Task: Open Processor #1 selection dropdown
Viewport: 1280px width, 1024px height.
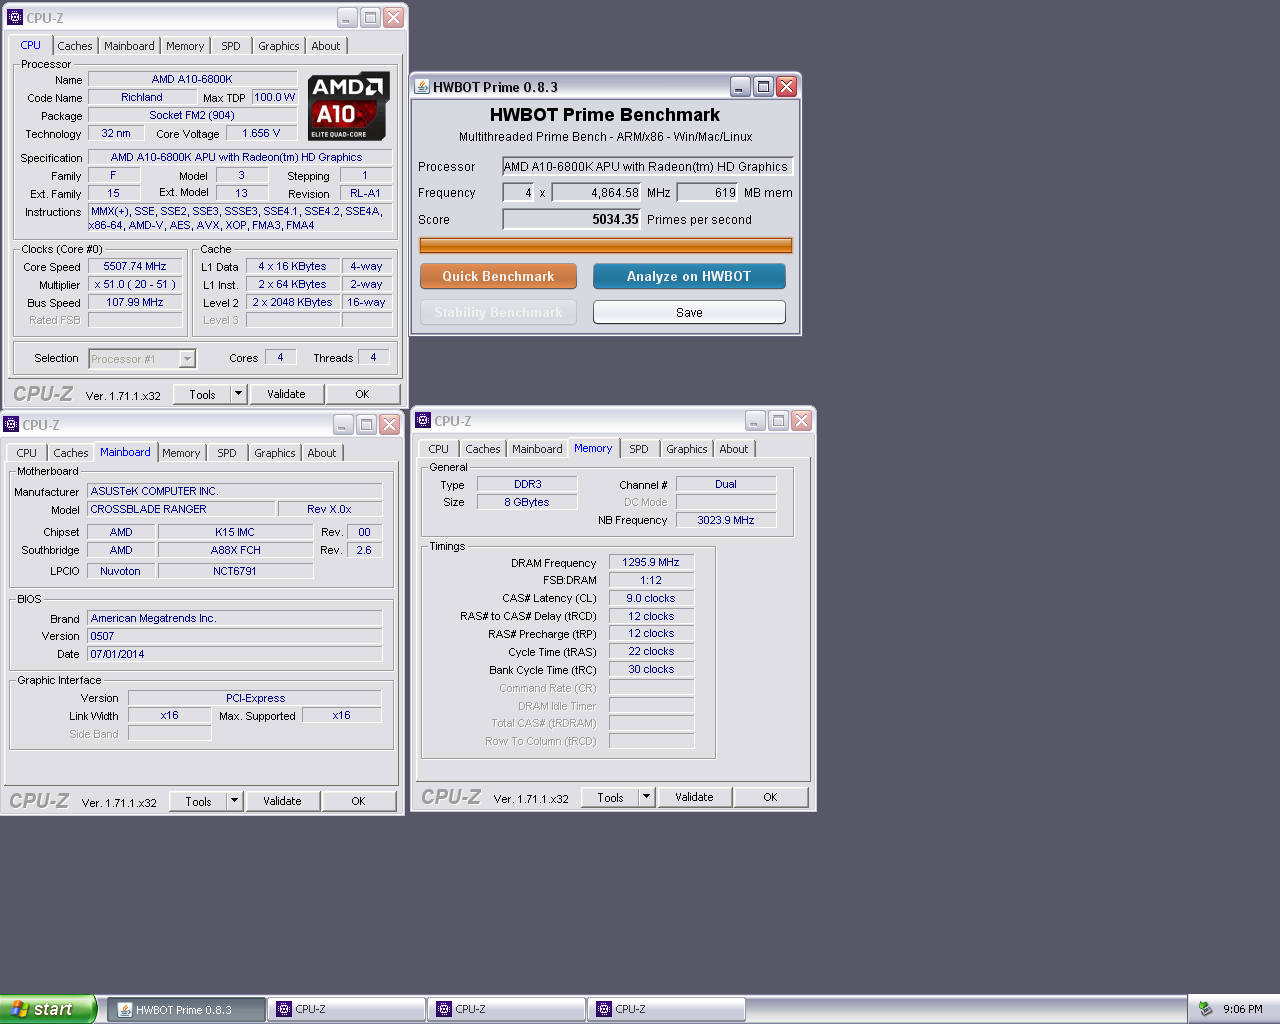Action: (x=187, y=359)
